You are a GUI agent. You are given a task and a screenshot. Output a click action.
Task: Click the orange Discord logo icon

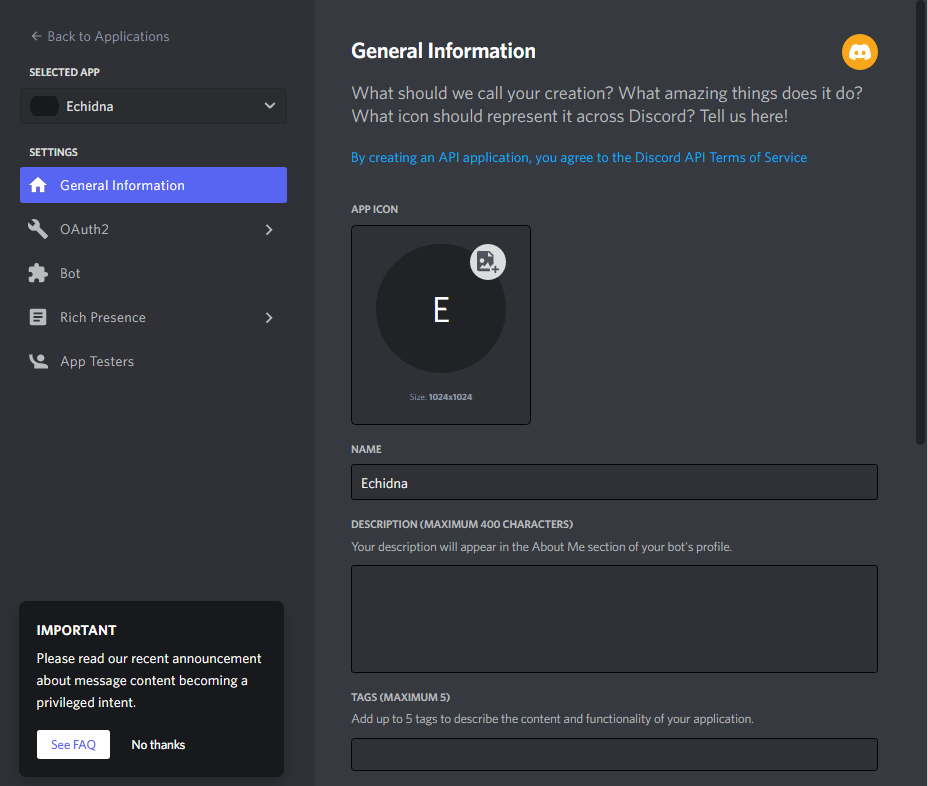pos(859,52)
